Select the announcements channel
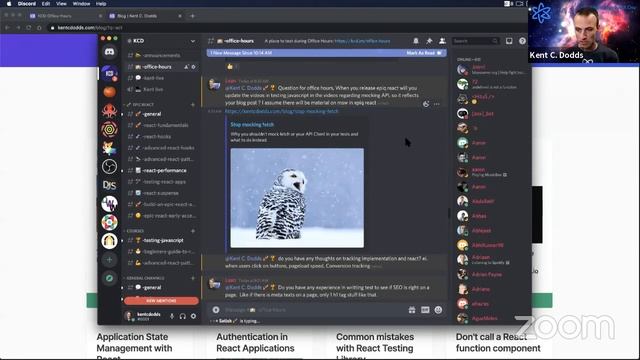The height and width of the screenshot is (360, 640). point(162,55)
